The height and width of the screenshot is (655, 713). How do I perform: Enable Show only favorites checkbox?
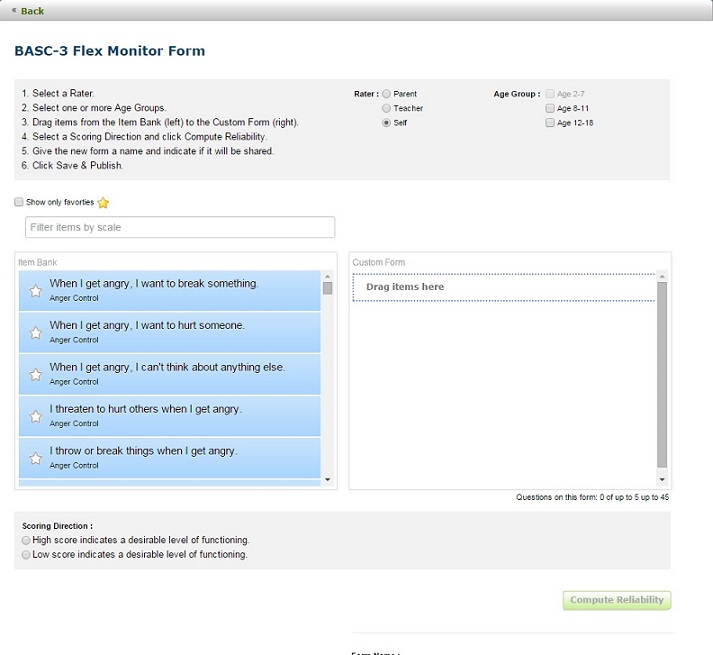click(19, 202)
